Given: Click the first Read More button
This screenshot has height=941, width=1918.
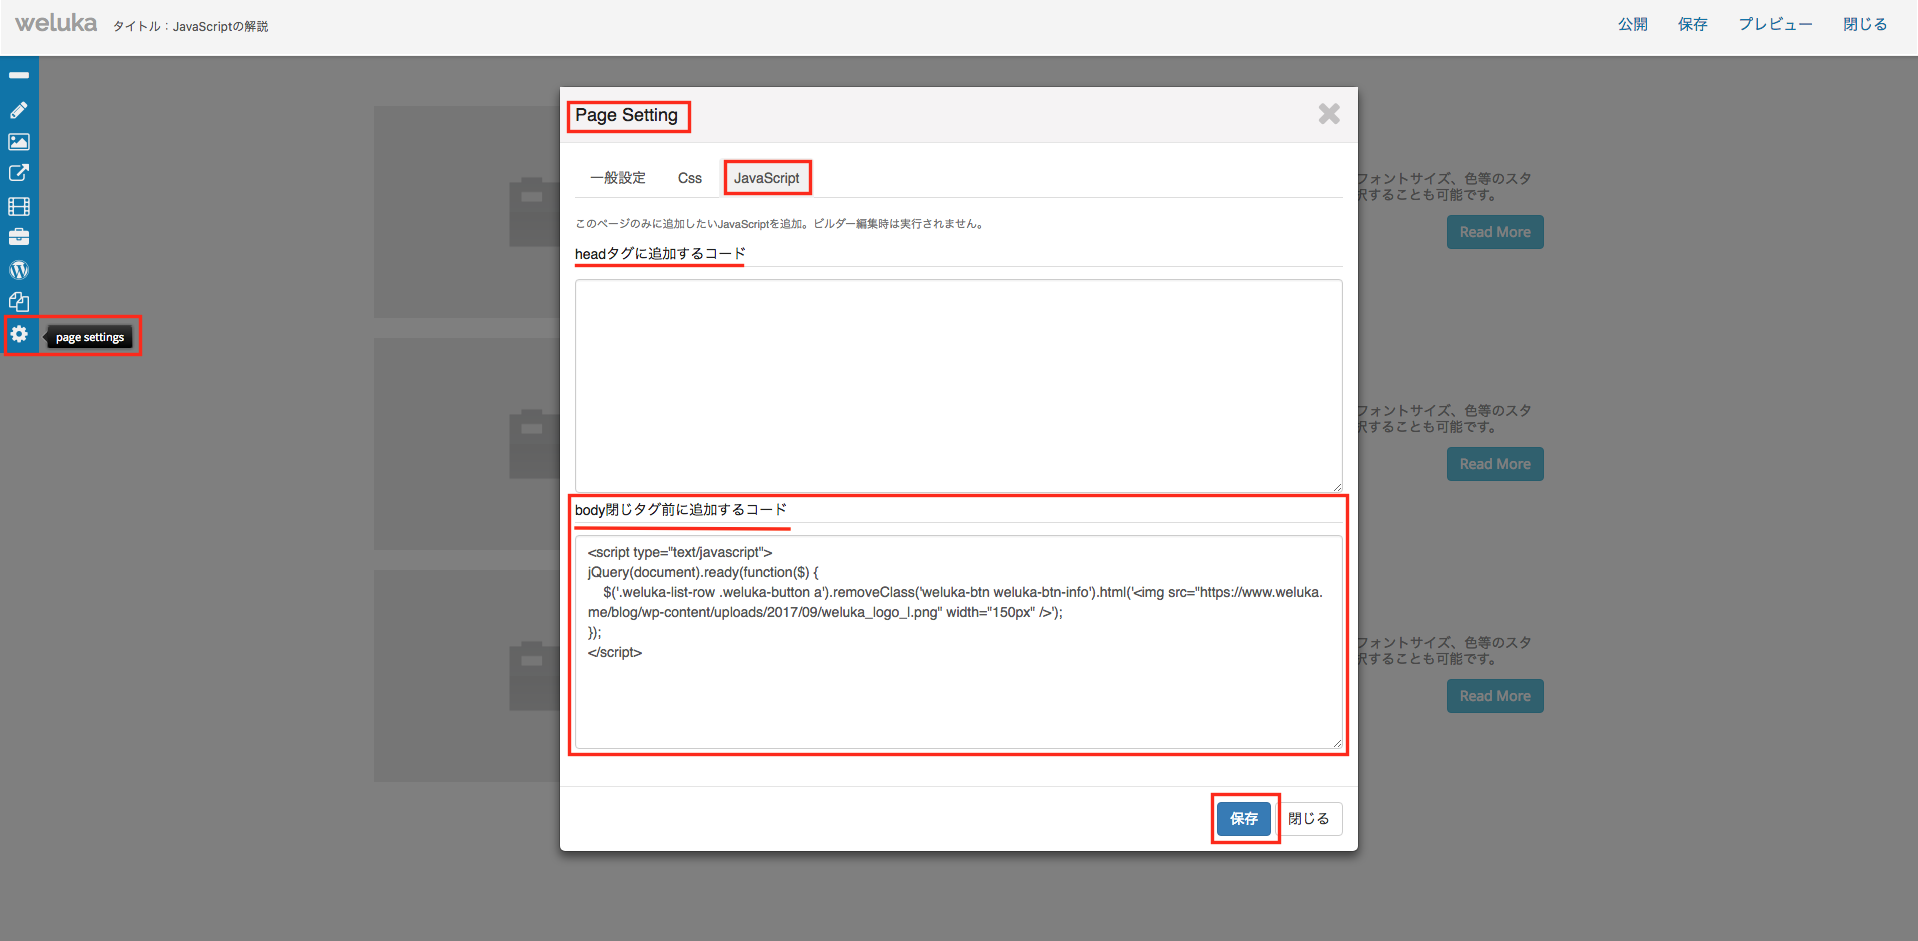Looking at the screenshot, I should coord(1495,232).
